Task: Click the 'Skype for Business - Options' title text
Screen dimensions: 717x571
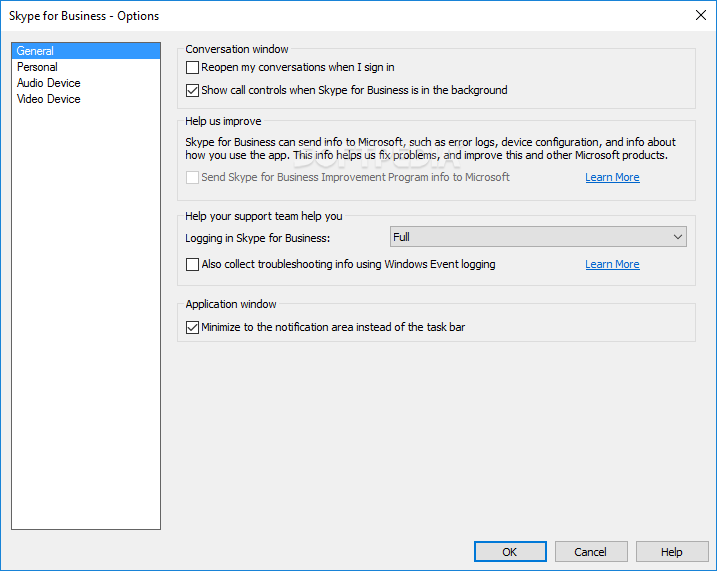Action: 84,16
